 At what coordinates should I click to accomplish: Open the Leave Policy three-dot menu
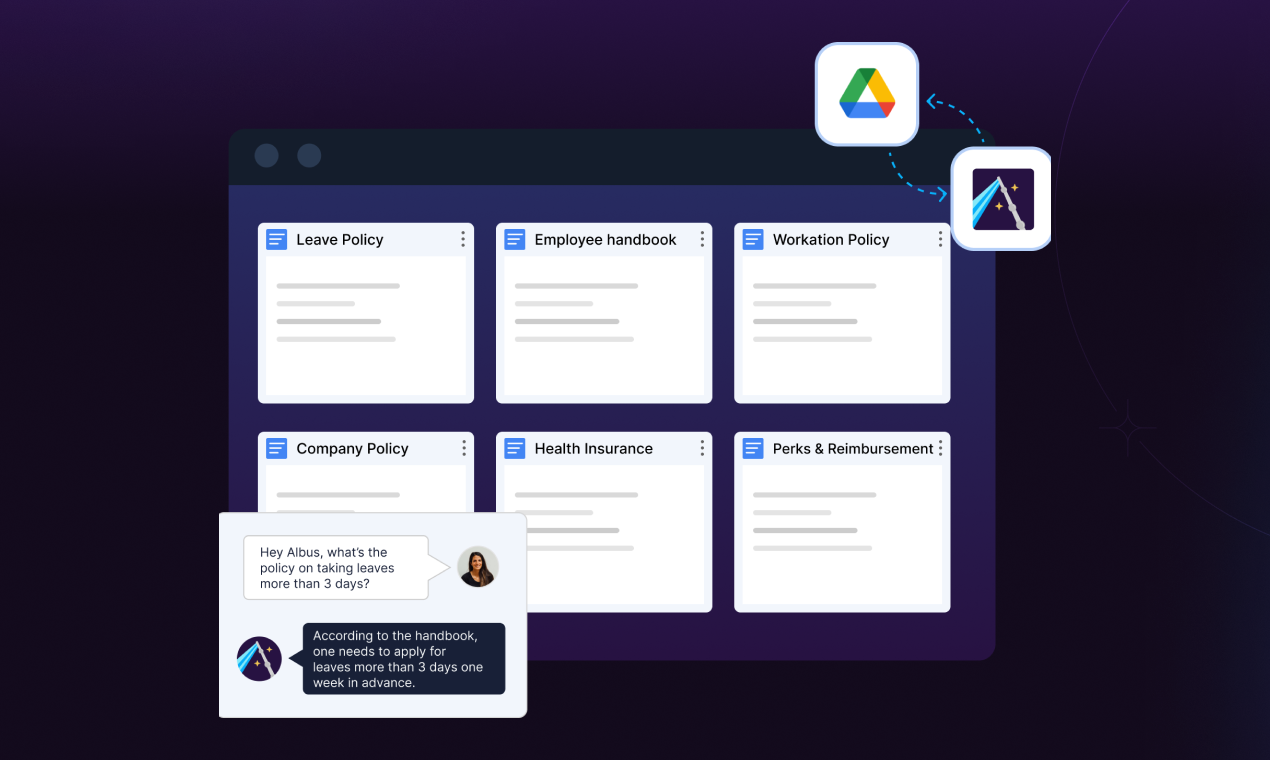point(463,239)
